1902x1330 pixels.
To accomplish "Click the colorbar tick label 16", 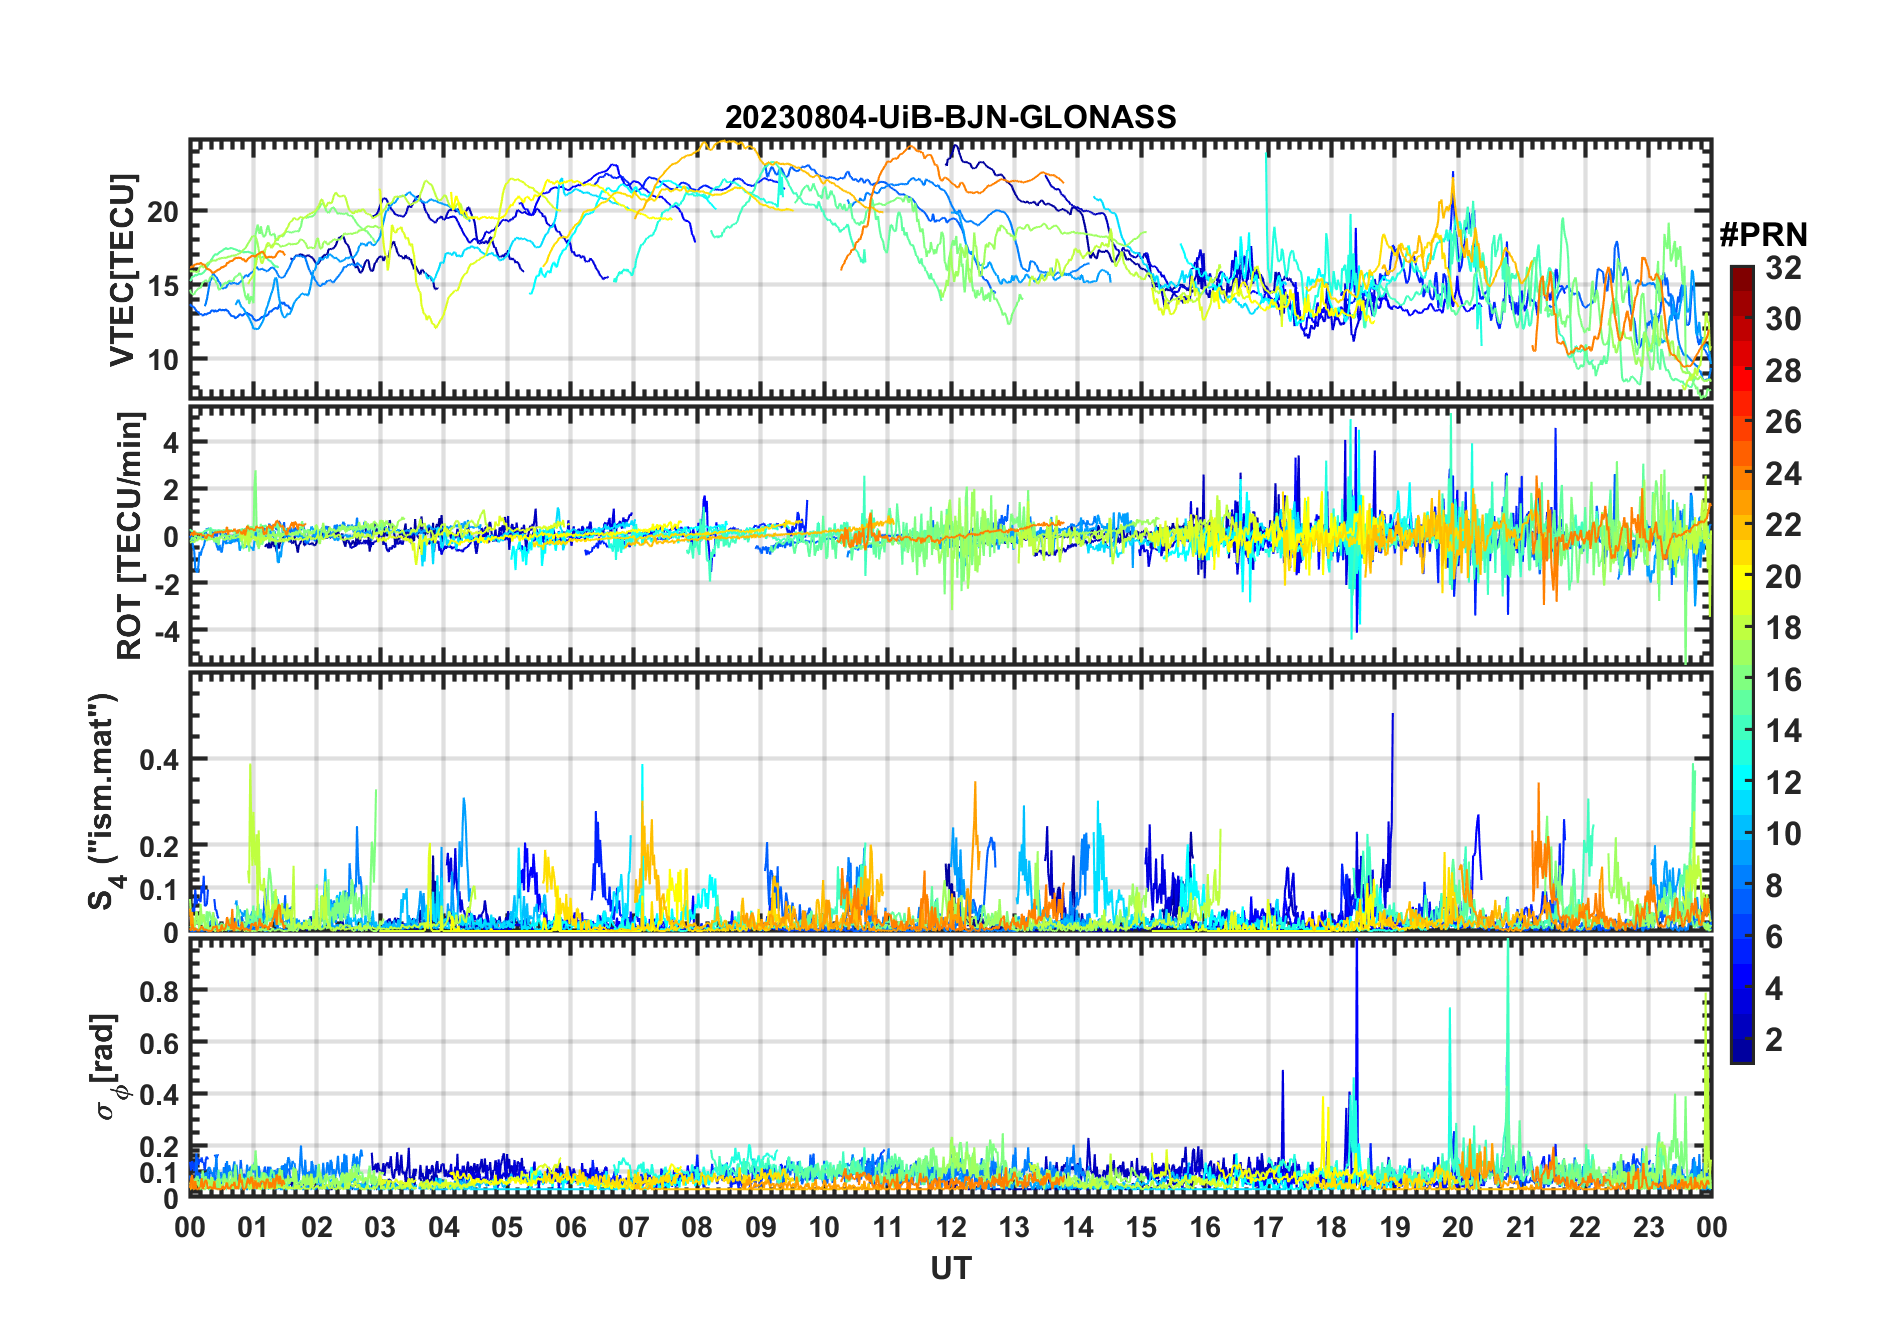I will click(1783, 680).
